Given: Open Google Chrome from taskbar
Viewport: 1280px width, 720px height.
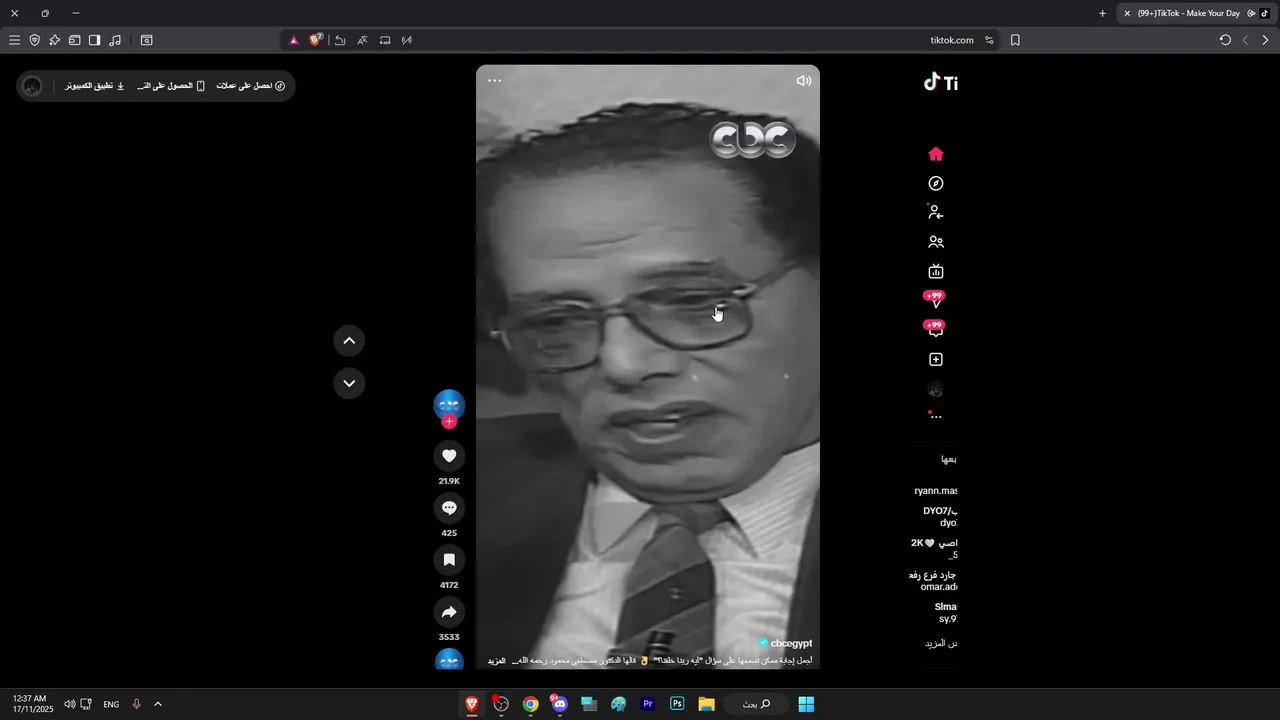Looking at the screenshot, I should point(530,704).
